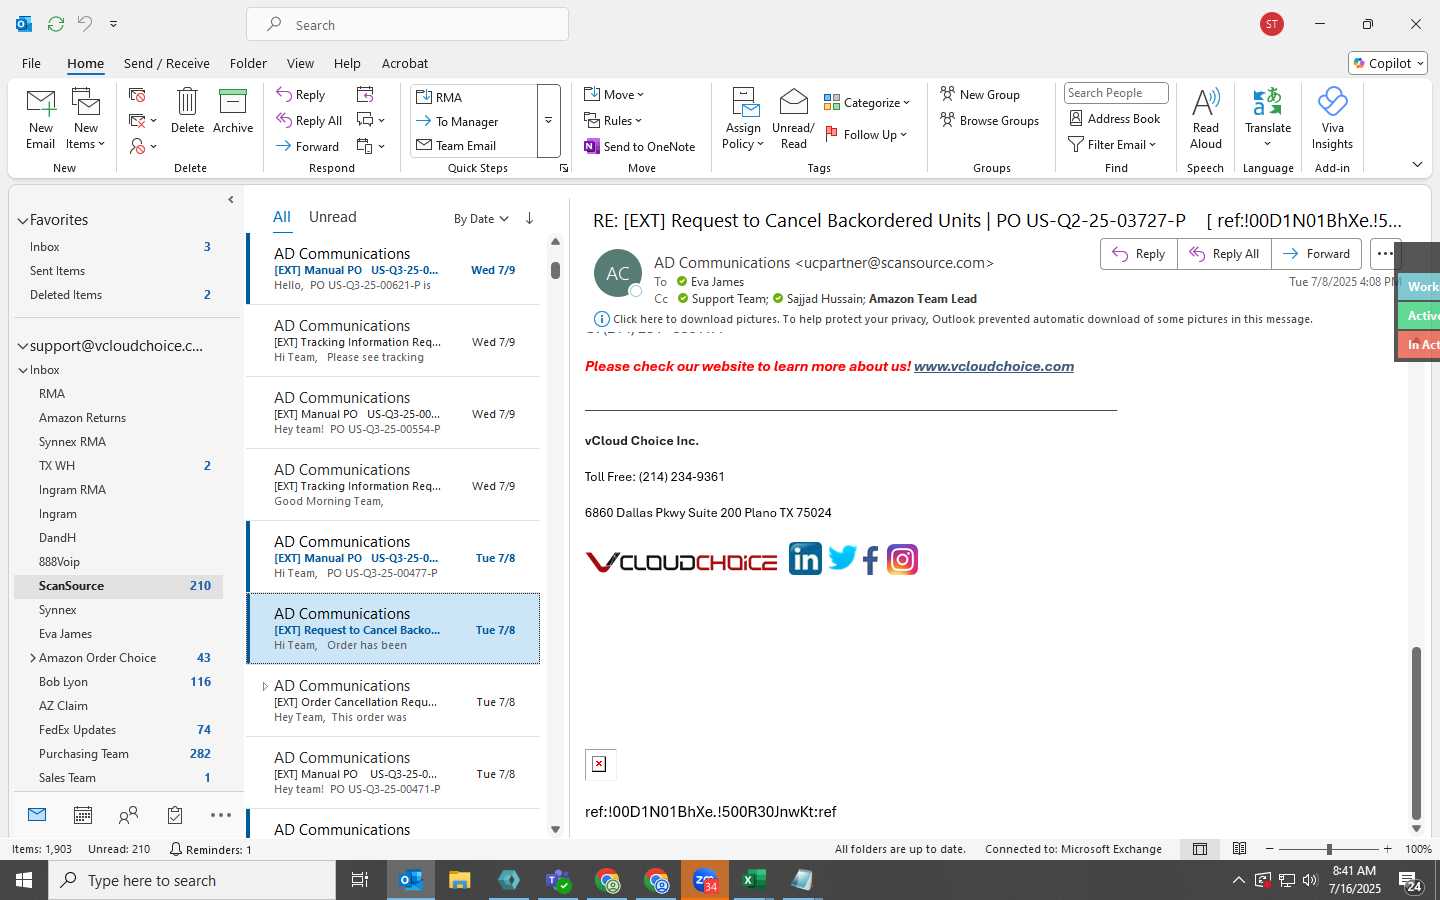Switch to Normal view in status bar
The width and height of the screenshot is (1440, 900).
(1200, 849)
